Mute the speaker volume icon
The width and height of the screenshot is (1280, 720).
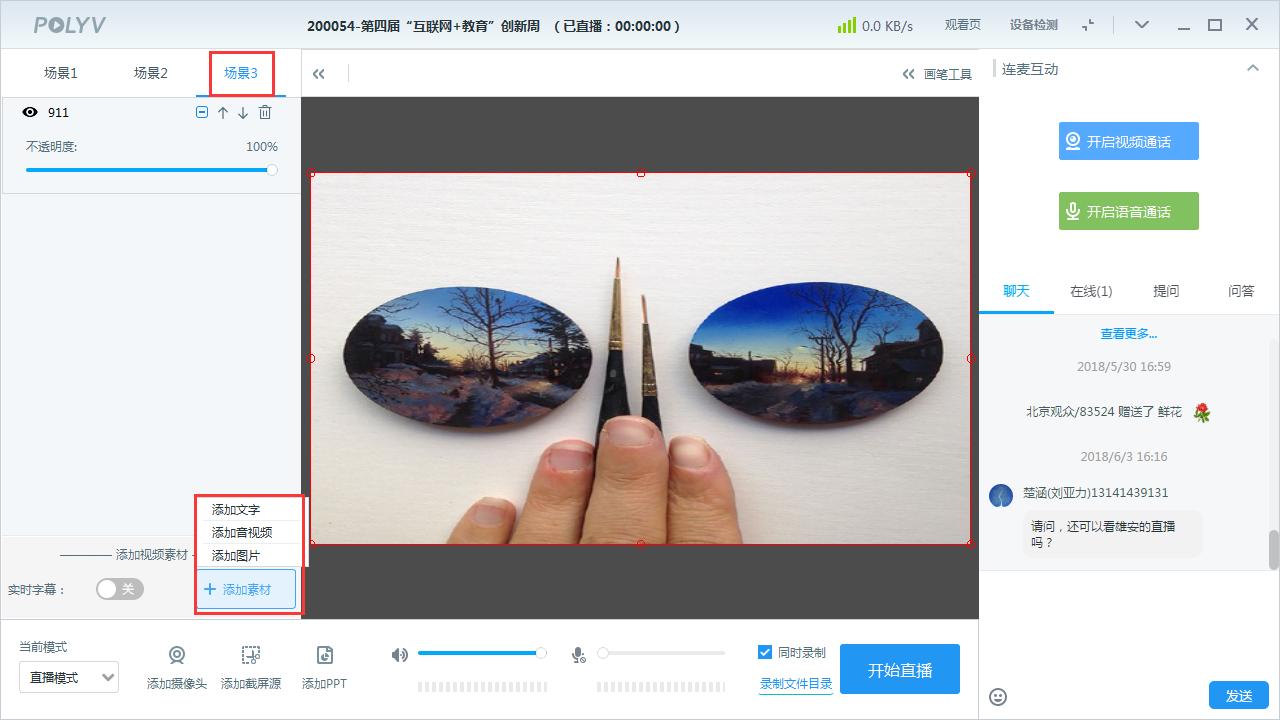click(x=400, y=655)
